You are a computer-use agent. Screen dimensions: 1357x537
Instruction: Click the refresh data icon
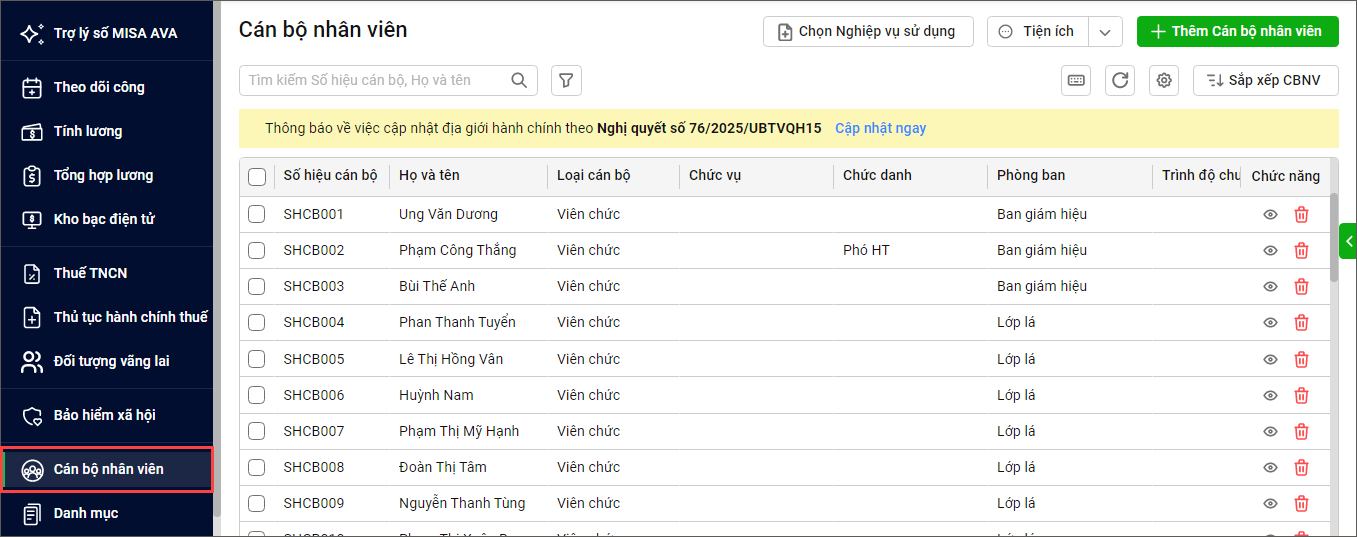(1119, 81)
